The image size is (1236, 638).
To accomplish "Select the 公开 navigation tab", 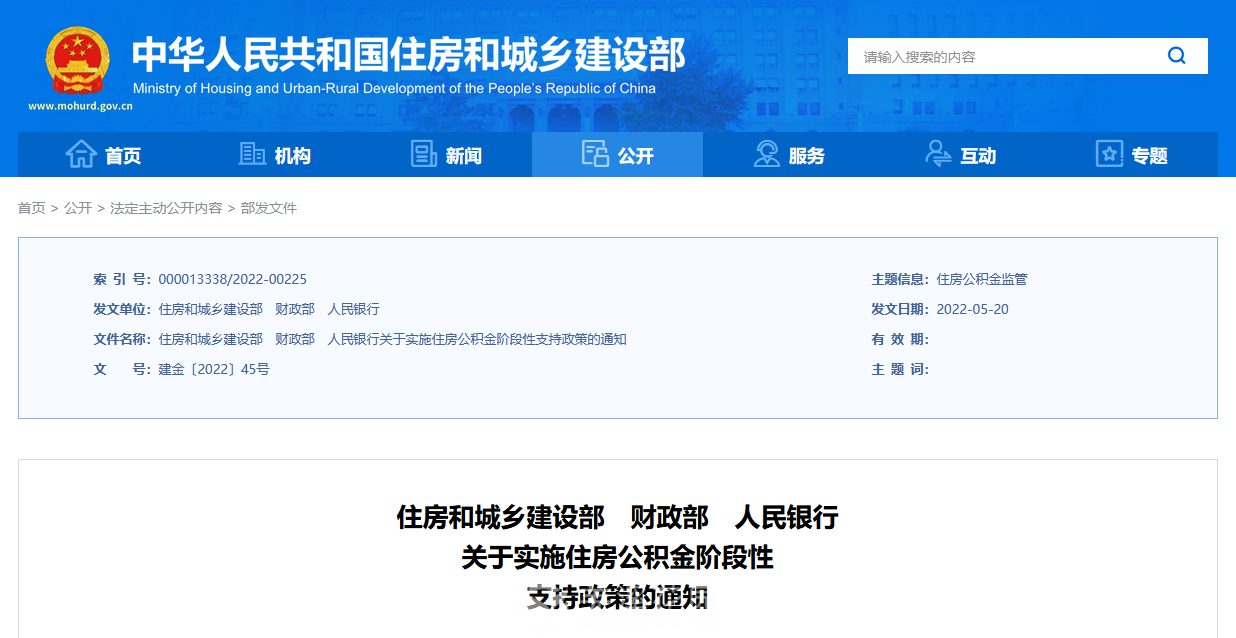I will pos(617,154).
